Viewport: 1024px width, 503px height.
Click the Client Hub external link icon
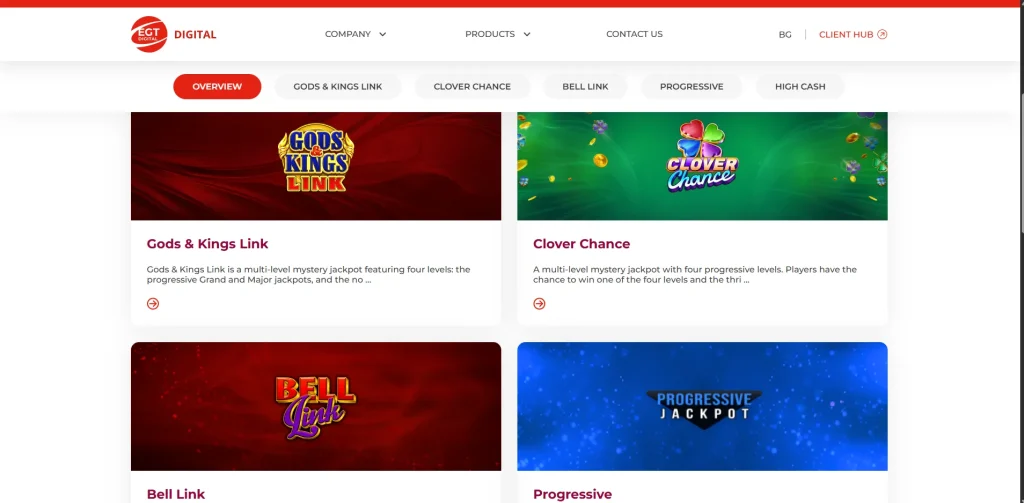click(x=882, y=34)
